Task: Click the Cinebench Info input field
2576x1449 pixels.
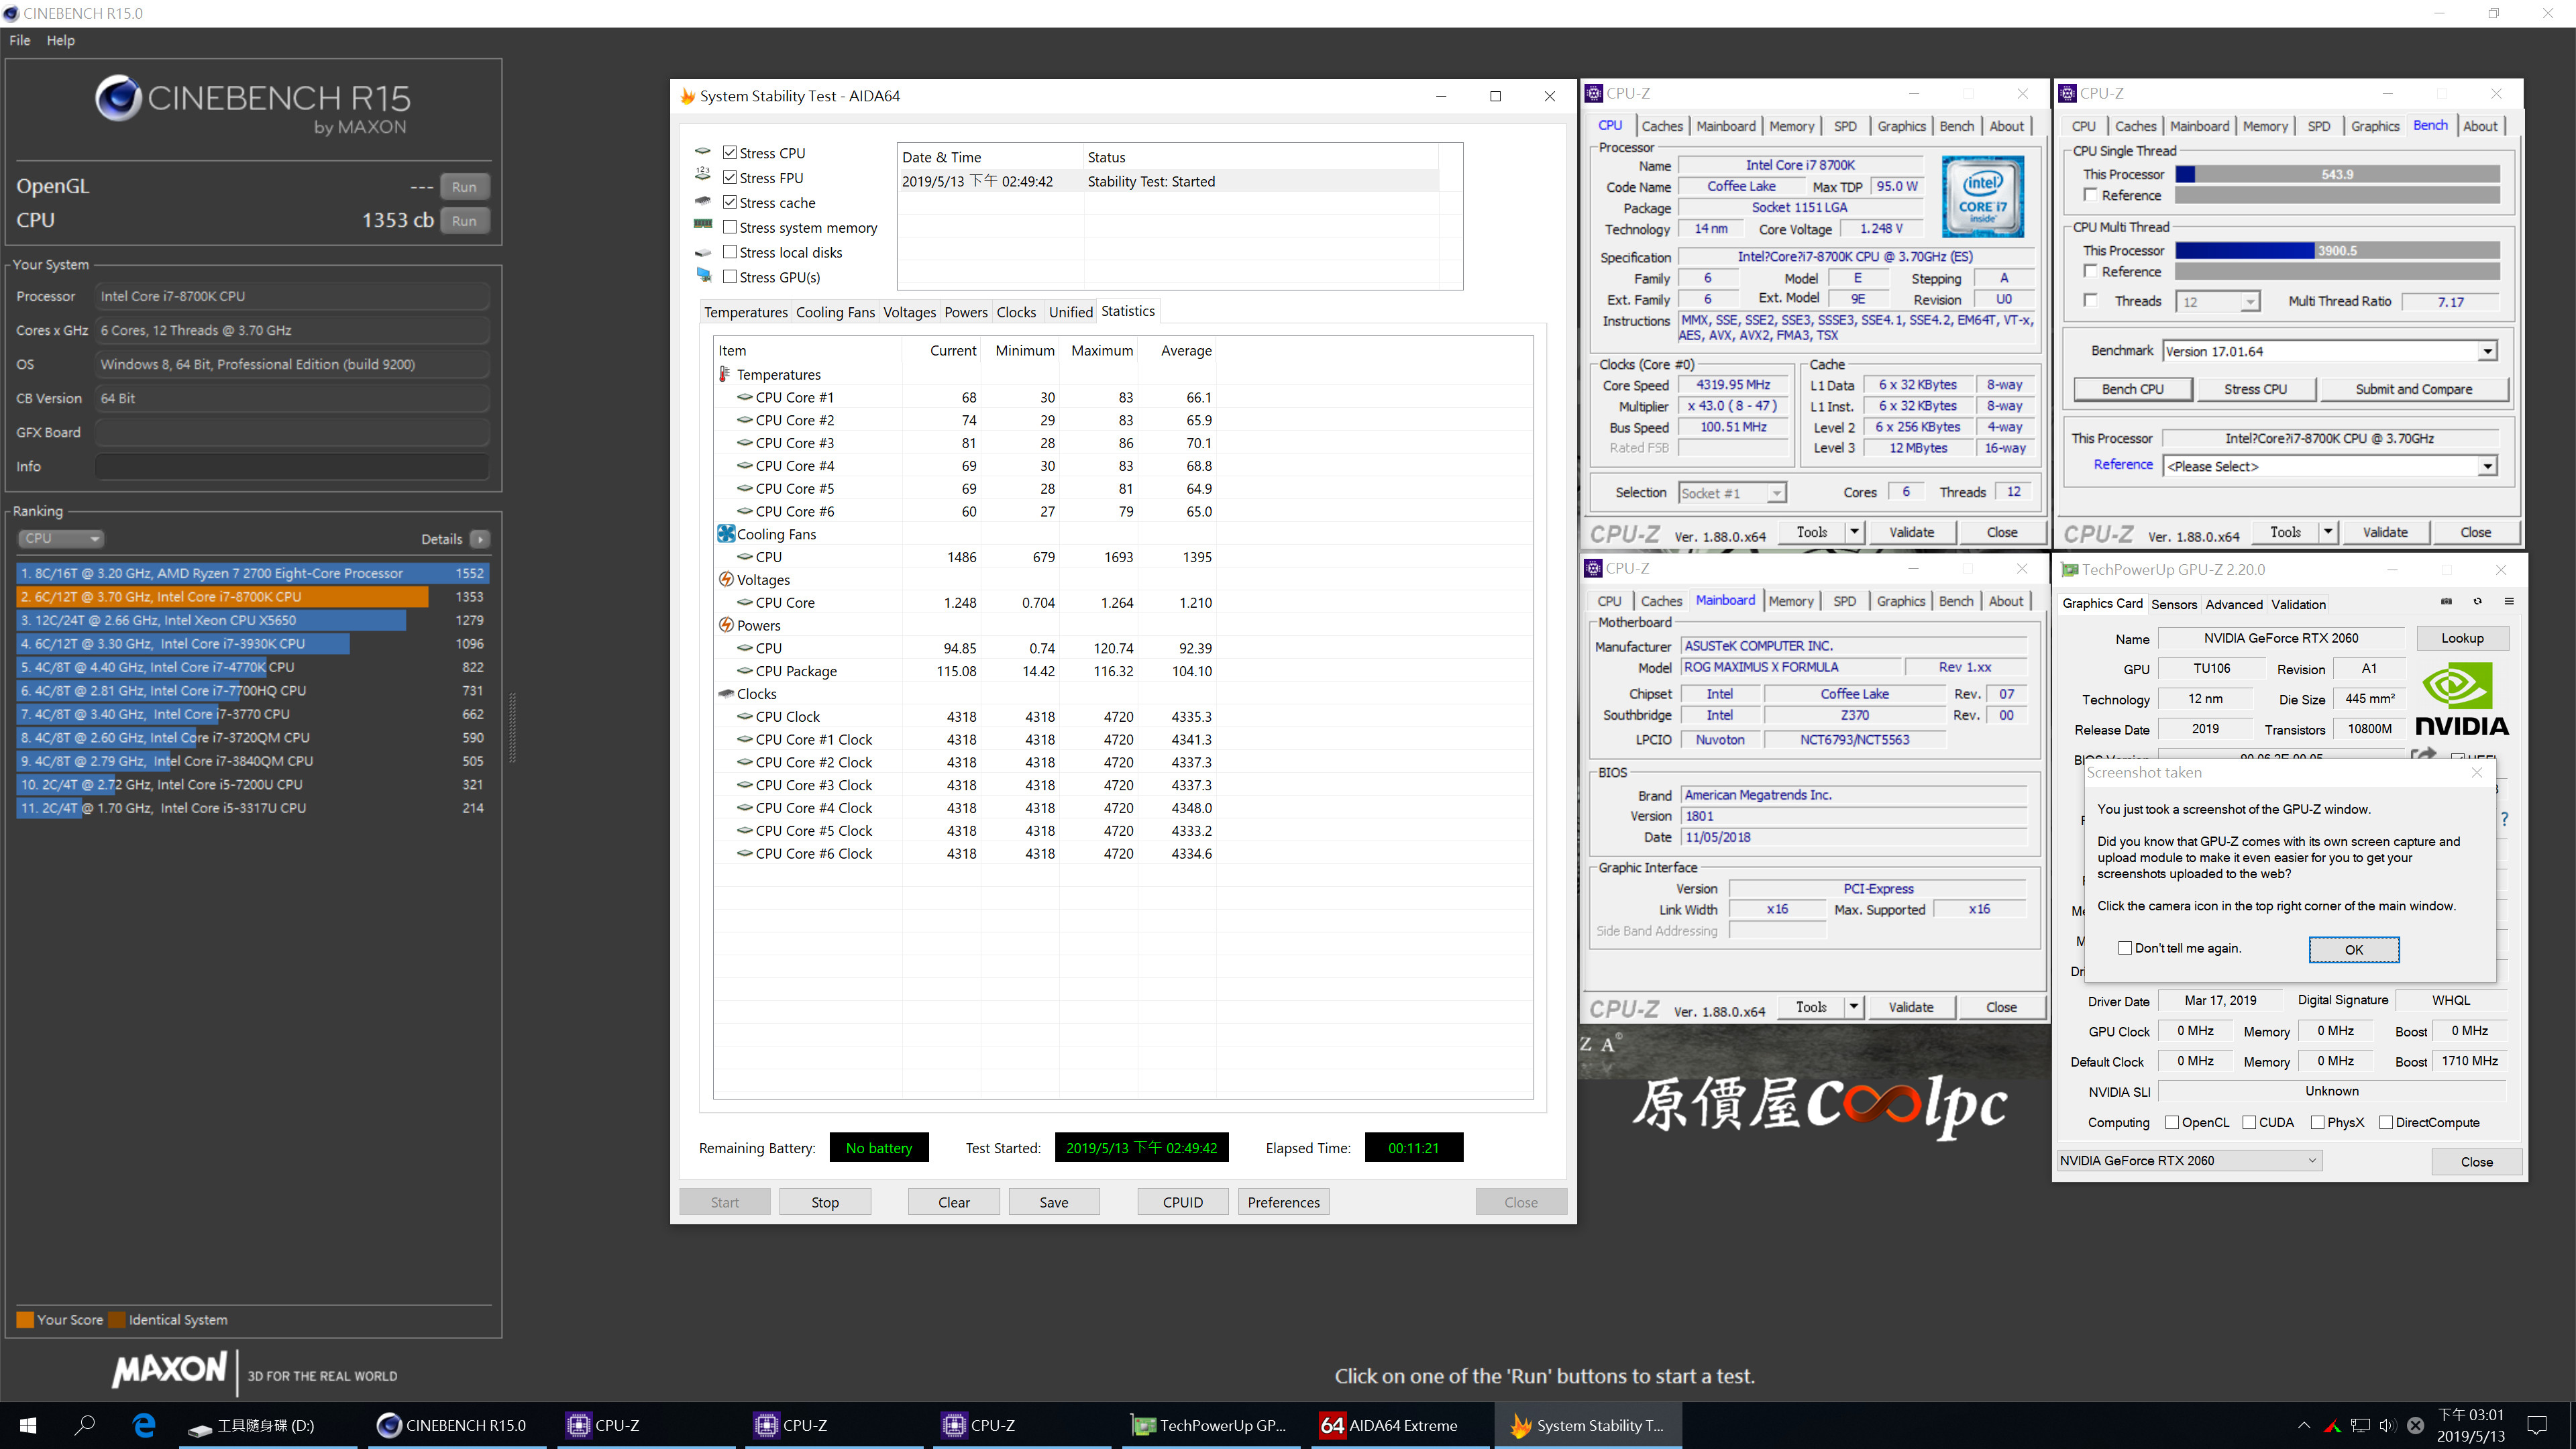Action: (x=292, y=466)
